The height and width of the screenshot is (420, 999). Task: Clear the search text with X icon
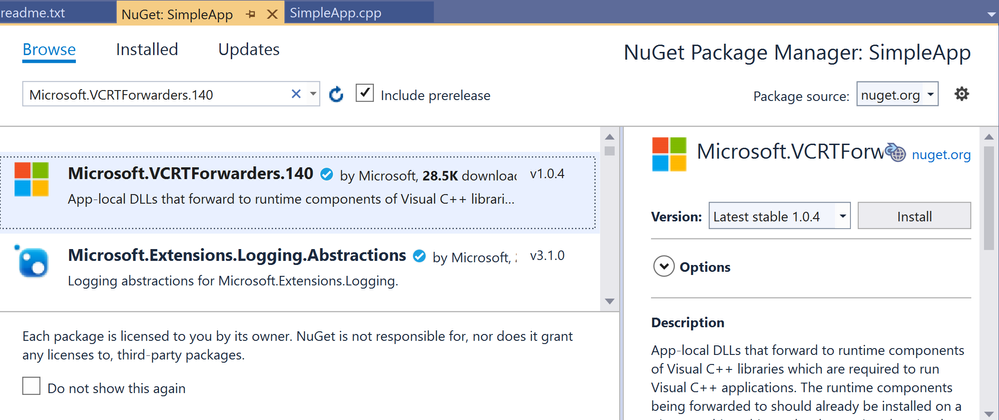296,94
